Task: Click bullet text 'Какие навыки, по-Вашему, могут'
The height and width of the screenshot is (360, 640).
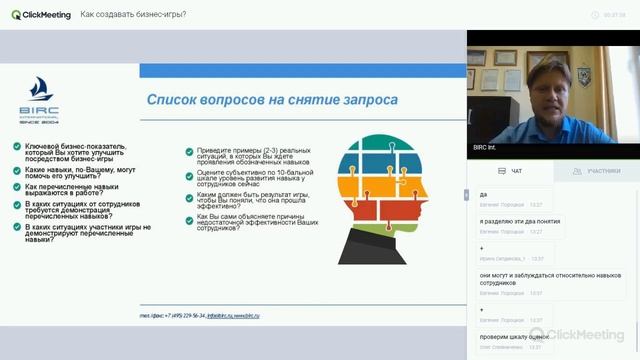Action: [x=80, y=173]
